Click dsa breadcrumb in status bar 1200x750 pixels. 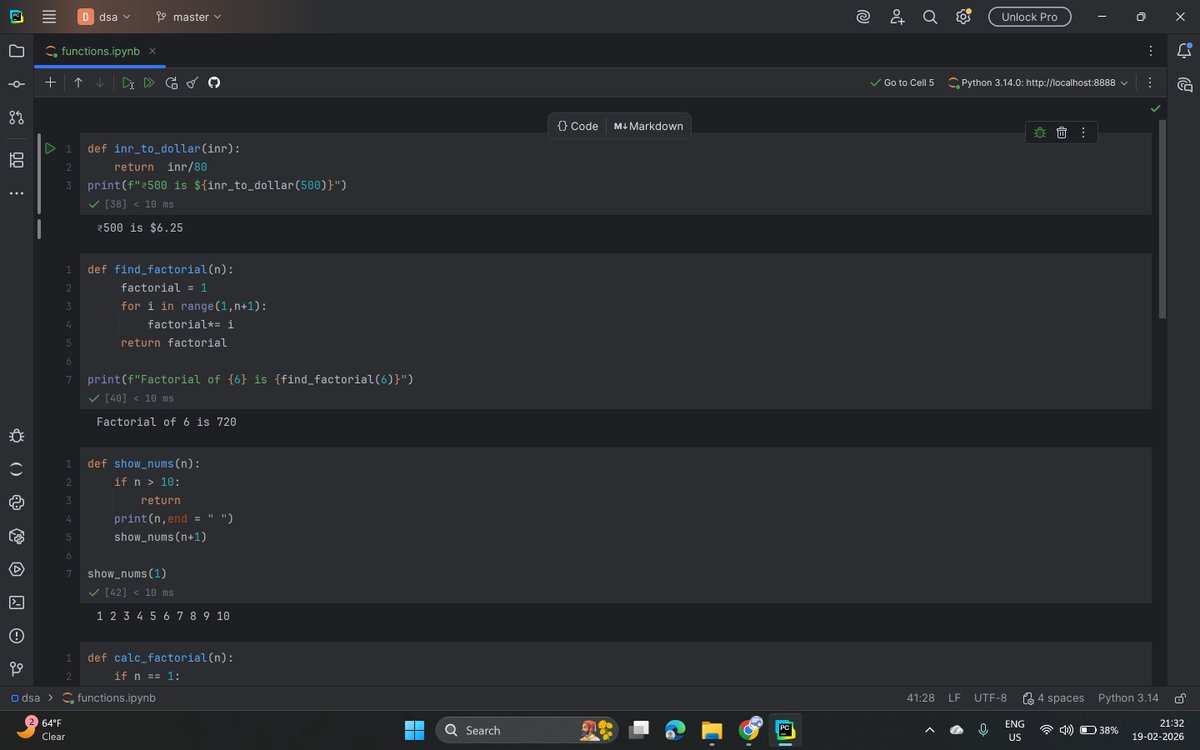[x=25, y=698]
